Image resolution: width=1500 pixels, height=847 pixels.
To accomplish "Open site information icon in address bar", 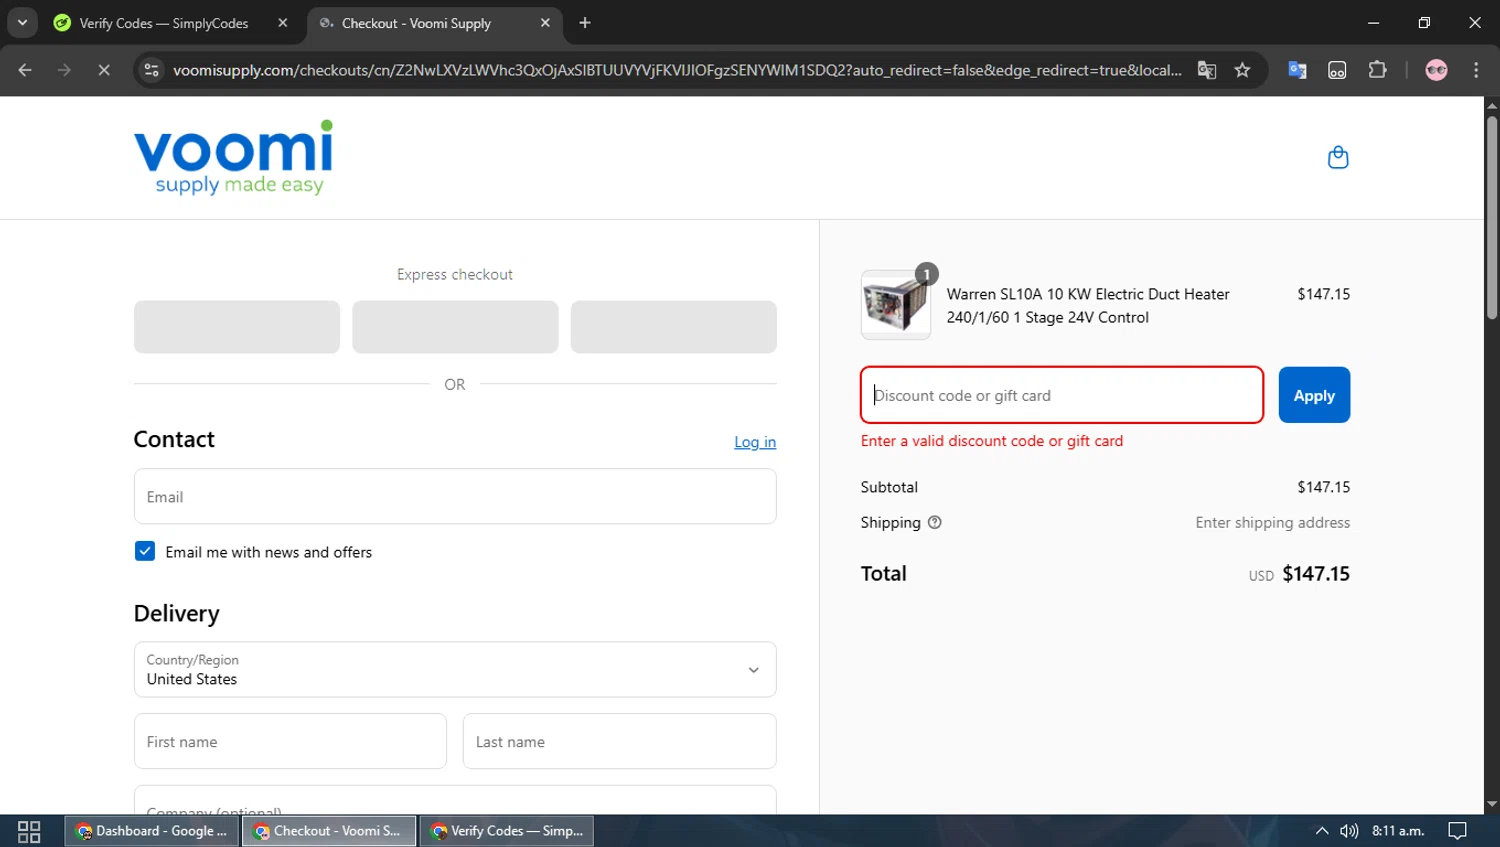I will tap(151, 70).
